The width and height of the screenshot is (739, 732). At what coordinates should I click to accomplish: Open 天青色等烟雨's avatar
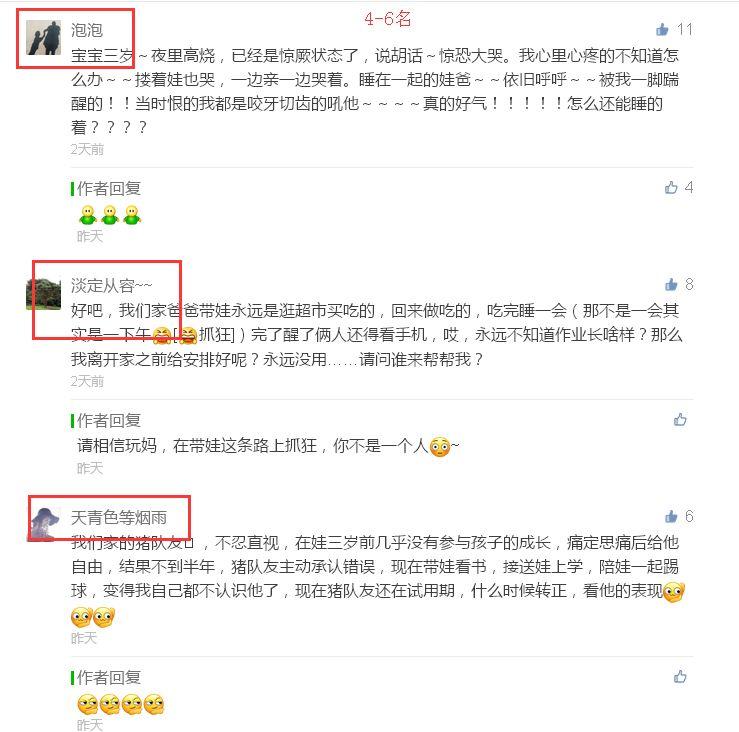coord(43,524)
